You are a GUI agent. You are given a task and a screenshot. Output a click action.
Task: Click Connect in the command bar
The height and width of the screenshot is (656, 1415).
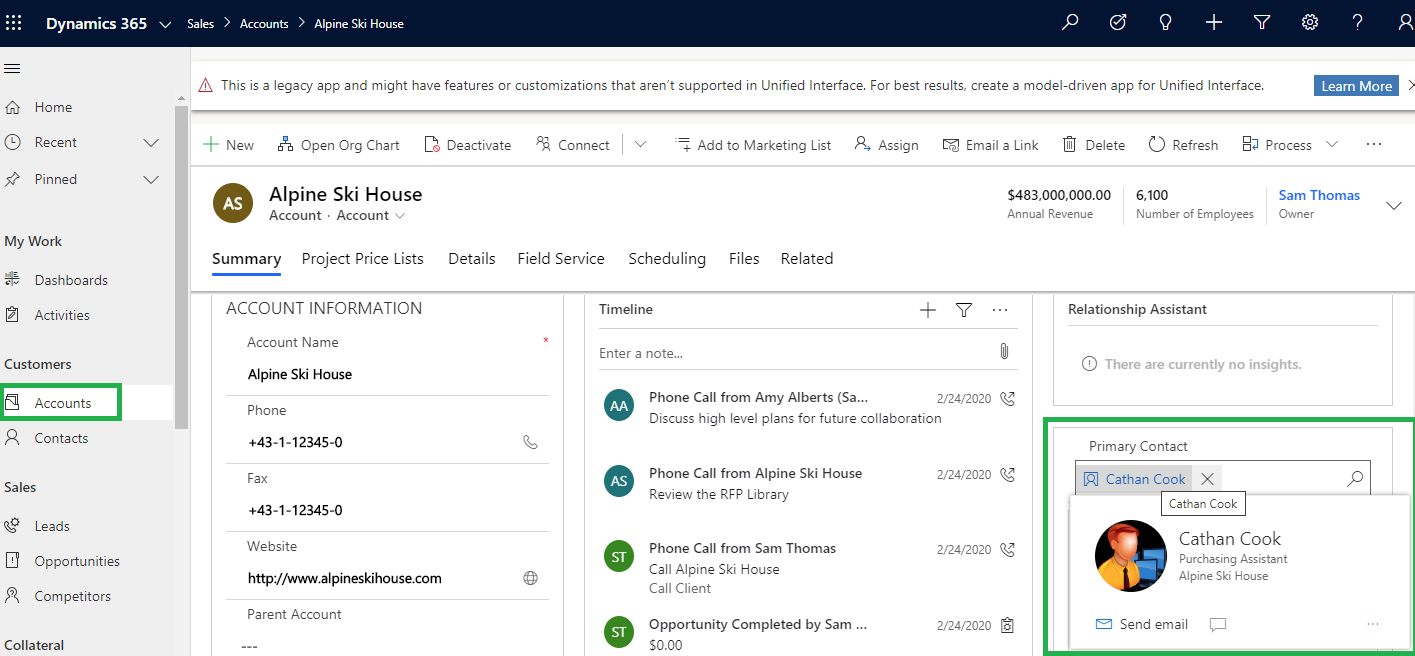[x=573, y=145]
